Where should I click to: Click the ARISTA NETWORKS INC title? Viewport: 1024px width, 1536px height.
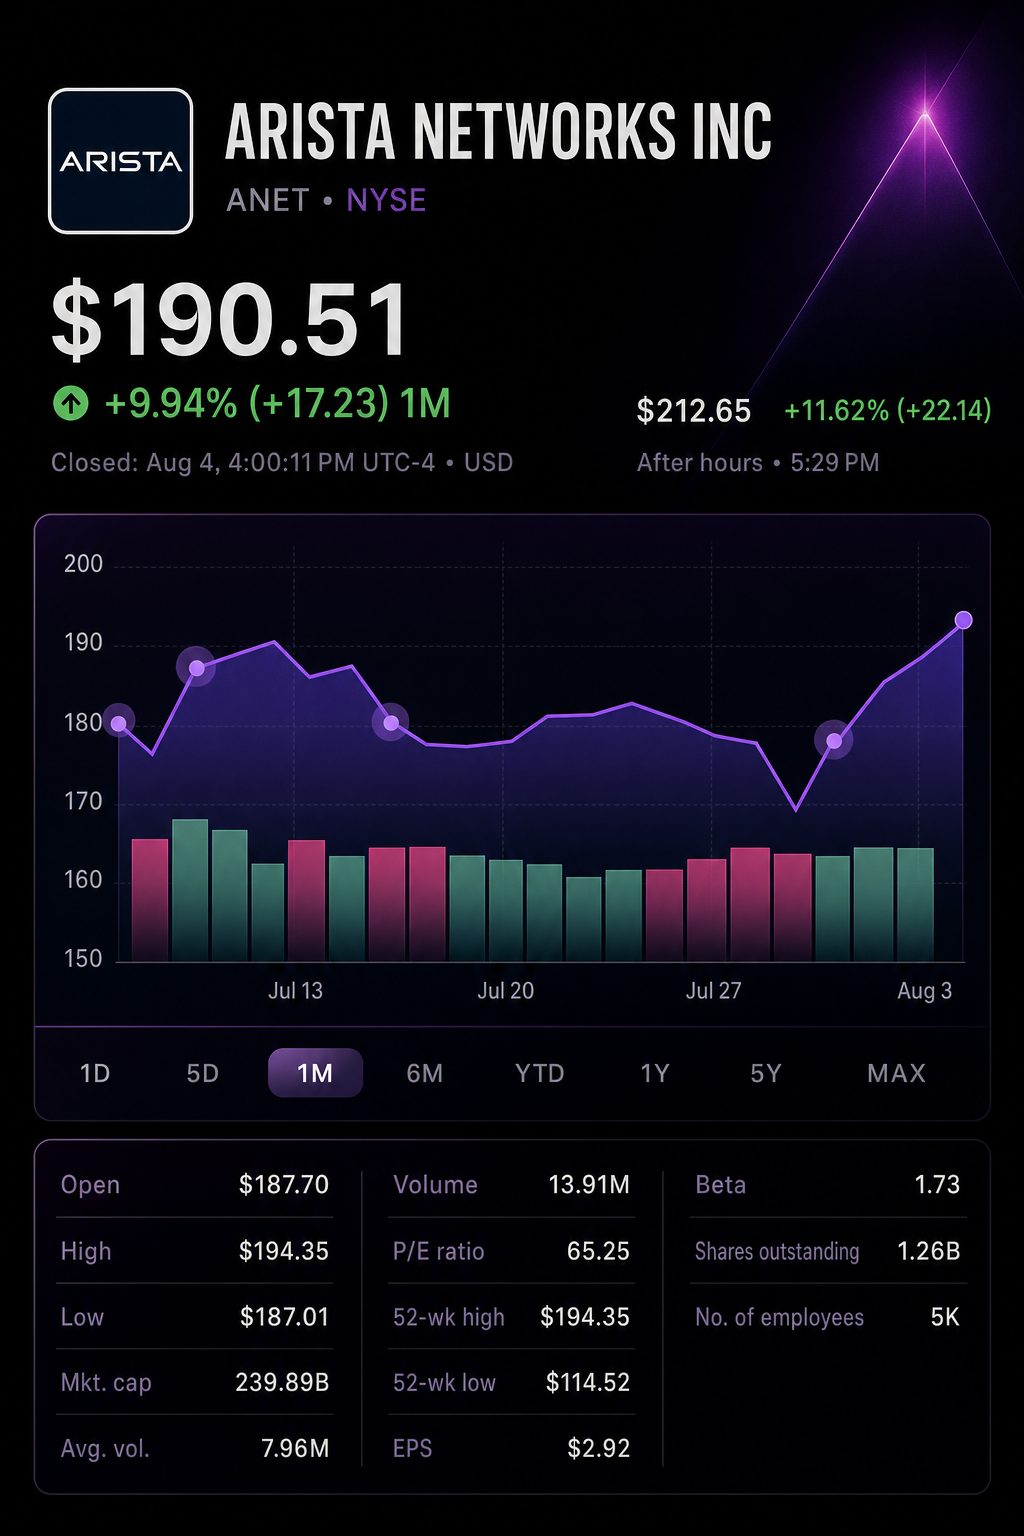tap(498, 131)
